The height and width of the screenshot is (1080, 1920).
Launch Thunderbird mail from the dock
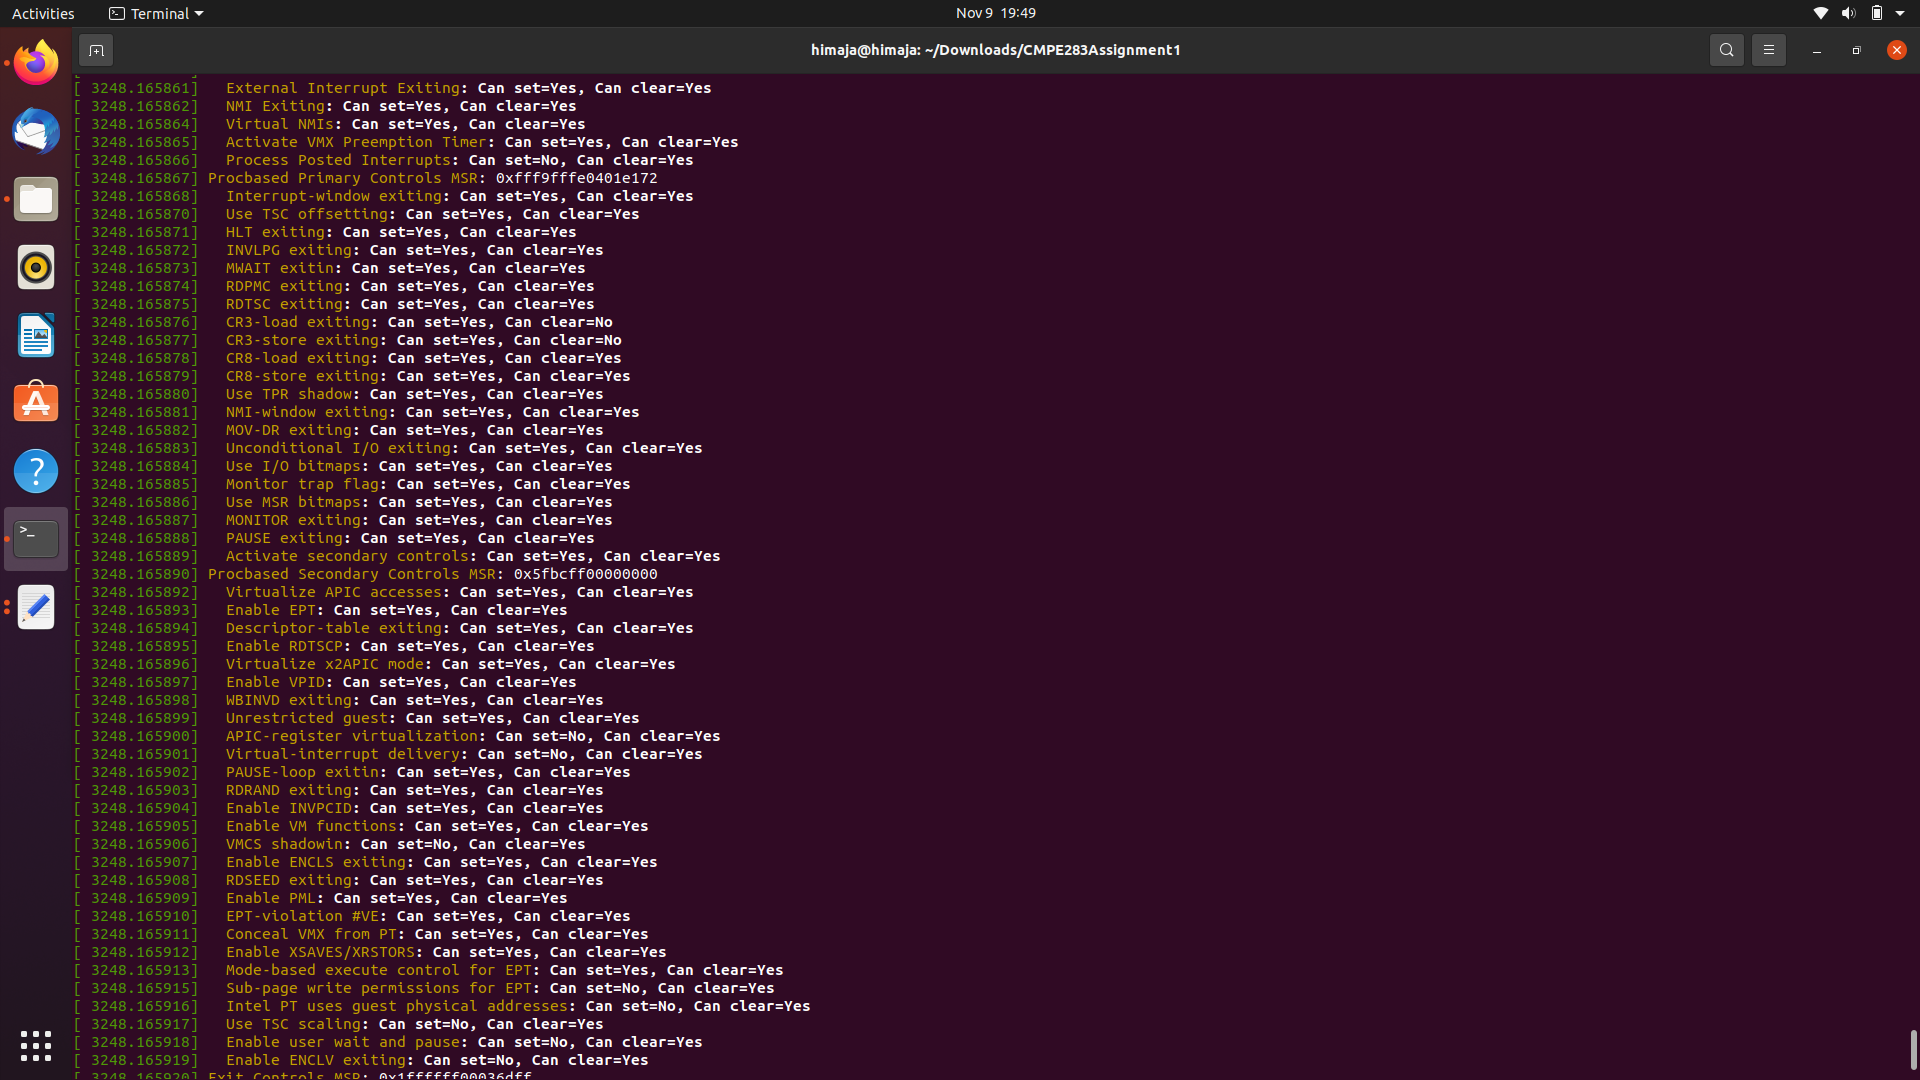pos(36,131)
